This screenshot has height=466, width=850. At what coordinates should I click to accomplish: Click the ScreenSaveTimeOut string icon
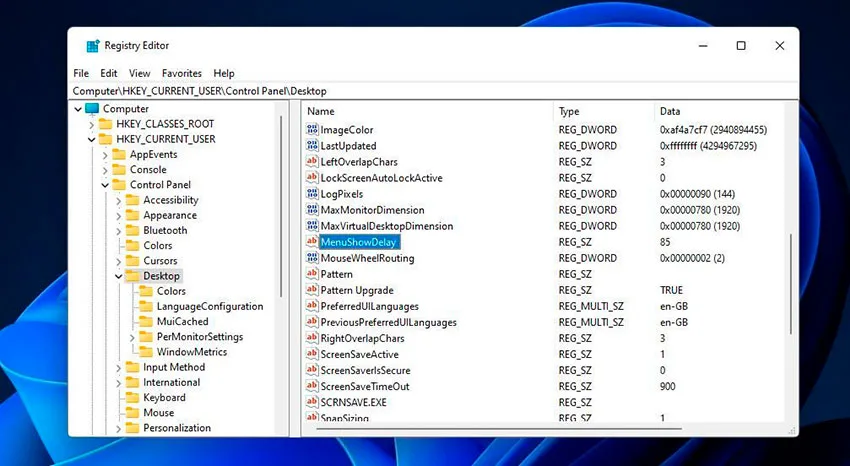tap(312, 386)
